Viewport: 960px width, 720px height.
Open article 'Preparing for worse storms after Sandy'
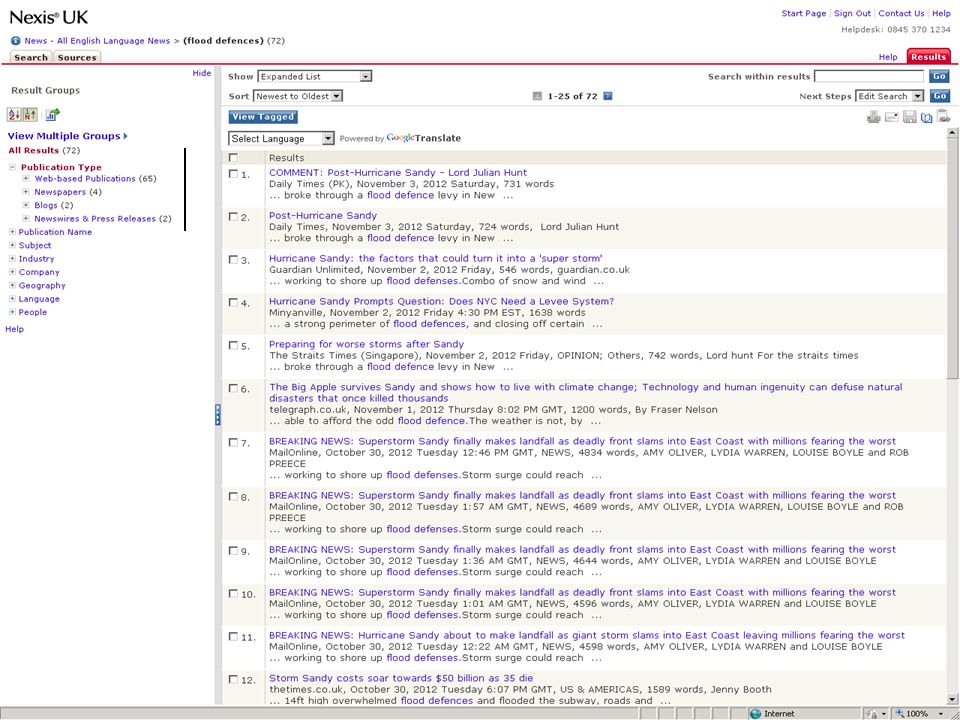(366, 344)
